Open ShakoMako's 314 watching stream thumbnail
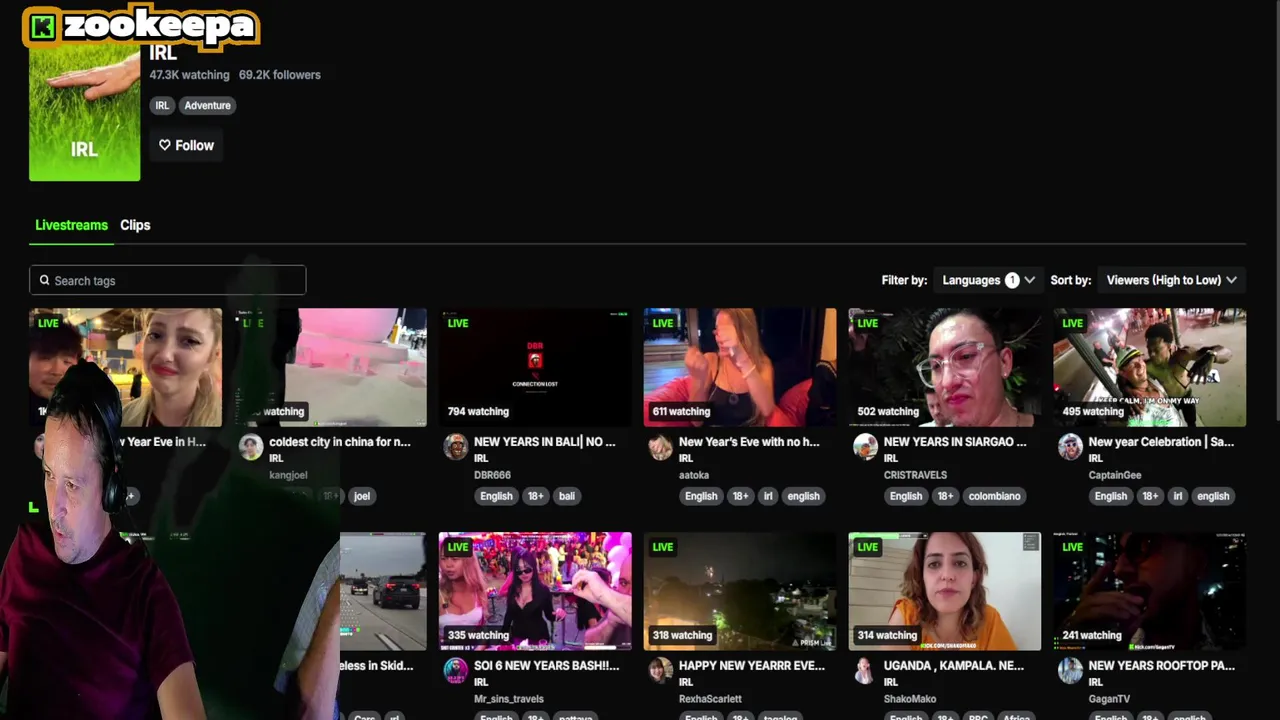Screen dimensions: 1280x720 (x=945, y=591)
